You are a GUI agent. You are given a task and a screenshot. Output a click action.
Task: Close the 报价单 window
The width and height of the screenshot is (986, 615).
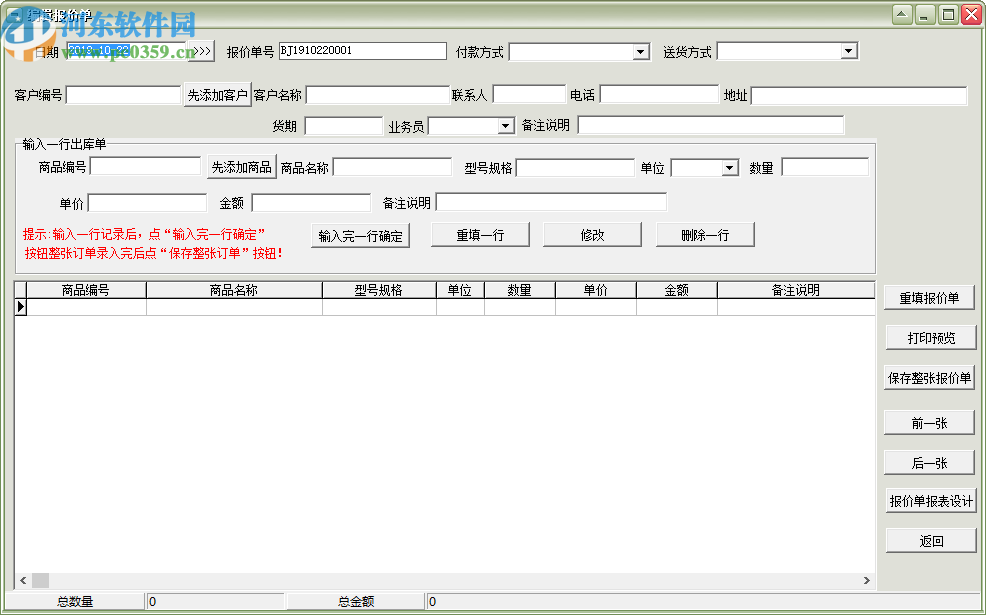coord(971,15)
